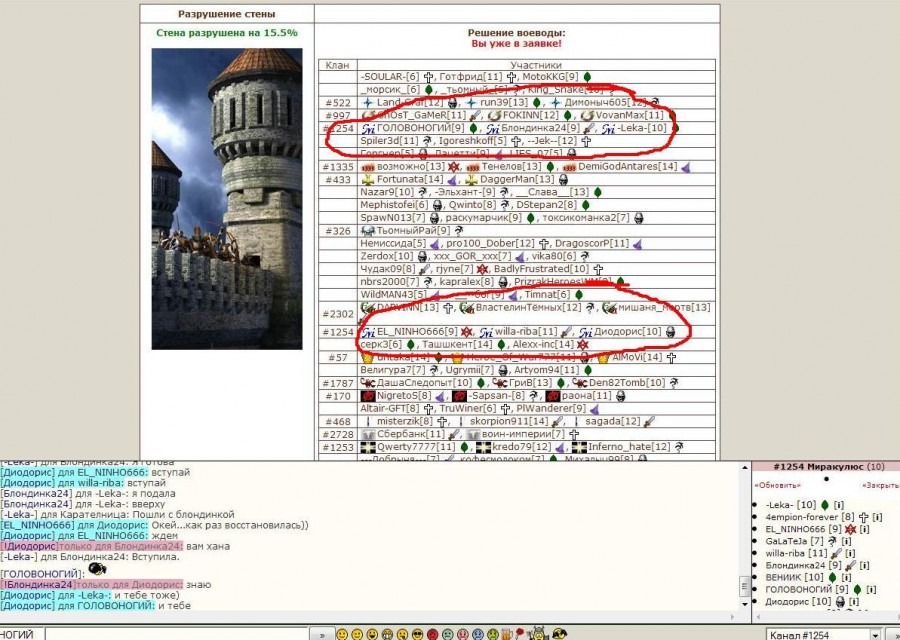Click the helmet icon after DaggerMan[13]
The image size is (900, 640).
(563, 180)
